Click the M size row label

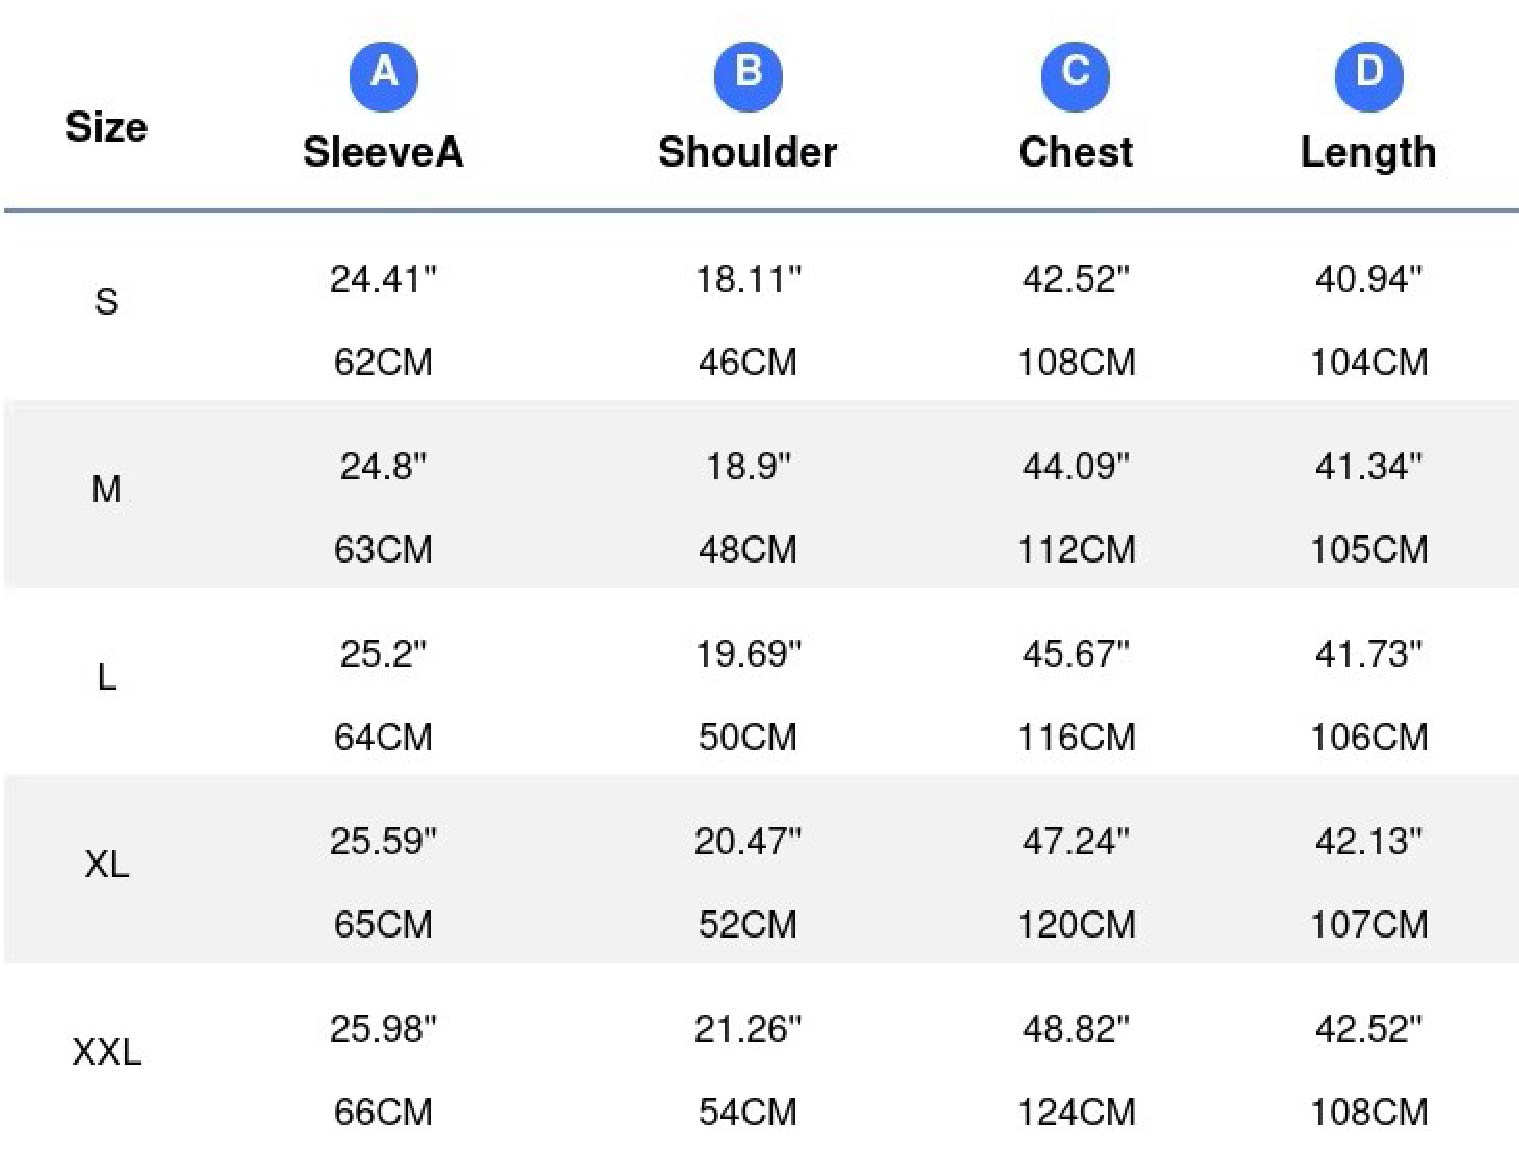tap(106, 489)
